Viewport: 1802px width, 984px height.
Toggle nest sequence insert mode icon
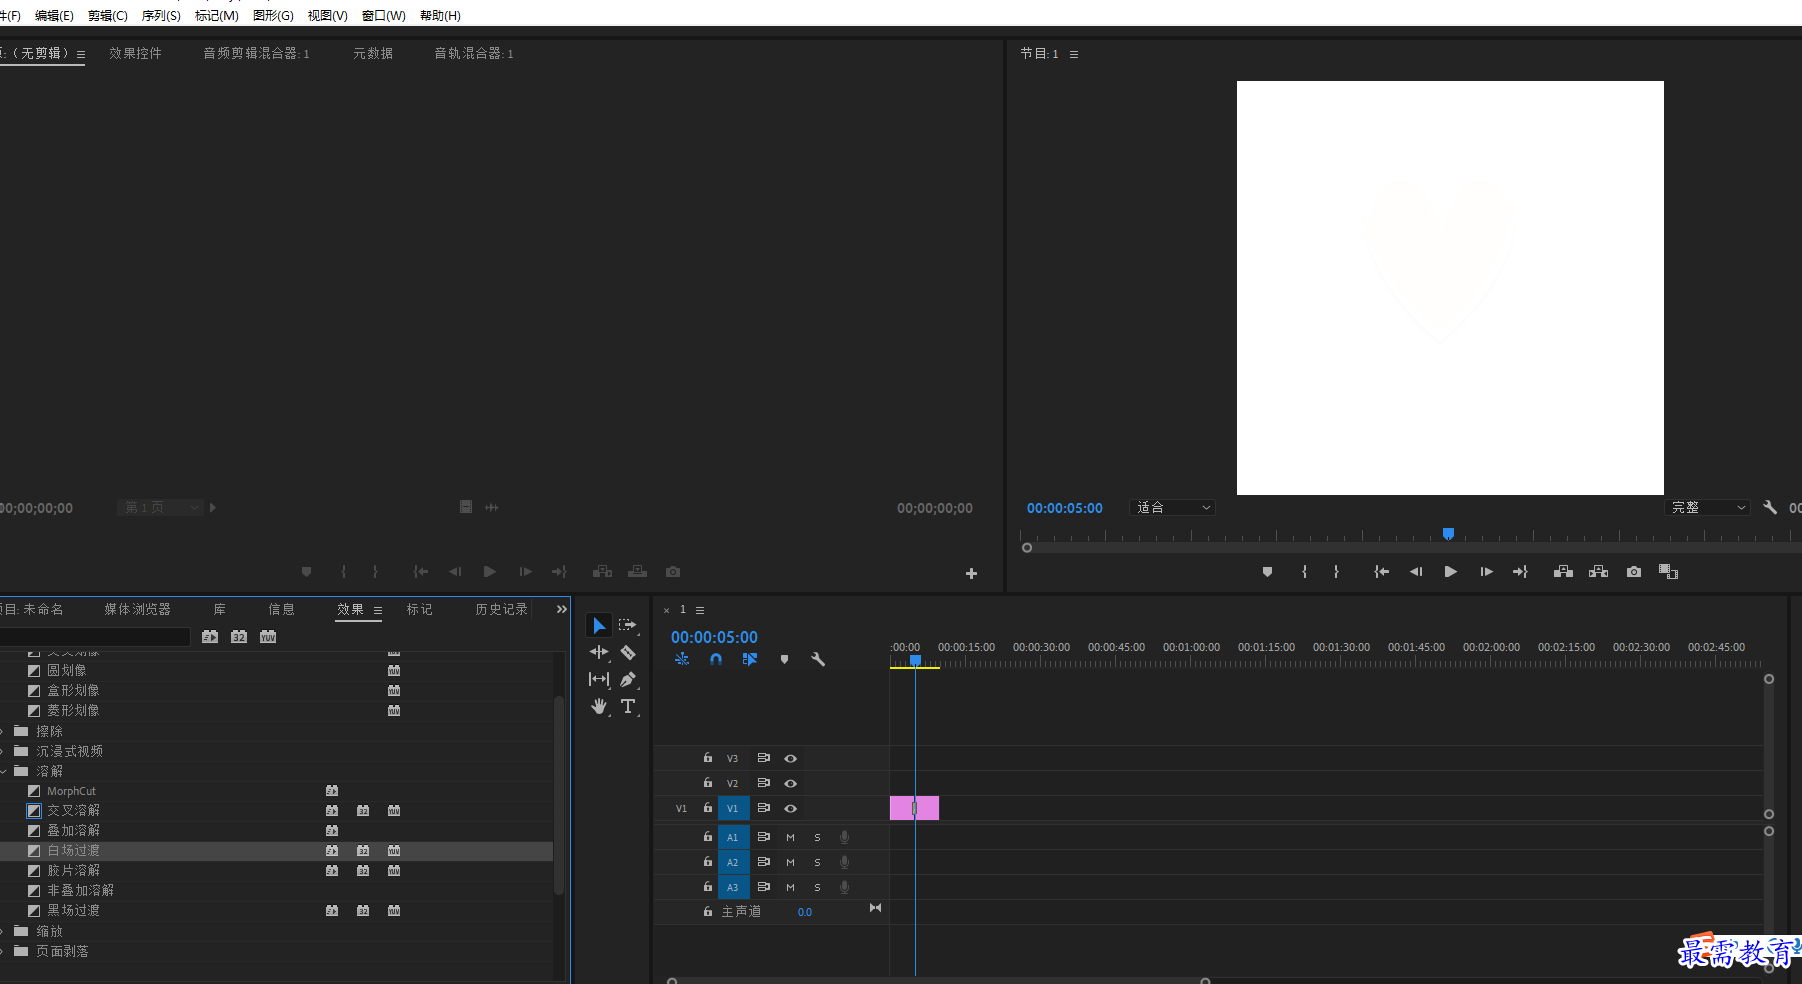[x=682, y=659]
